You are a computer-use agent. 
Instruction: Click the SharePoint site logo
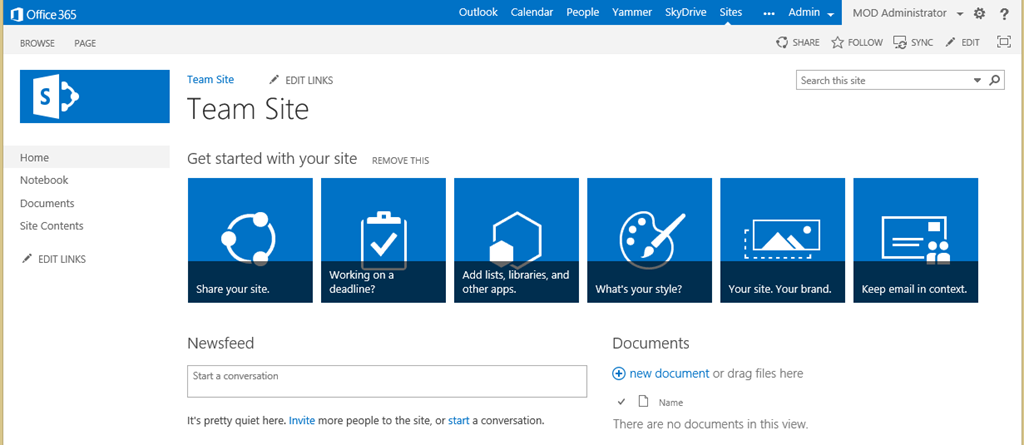click(95, 97)
